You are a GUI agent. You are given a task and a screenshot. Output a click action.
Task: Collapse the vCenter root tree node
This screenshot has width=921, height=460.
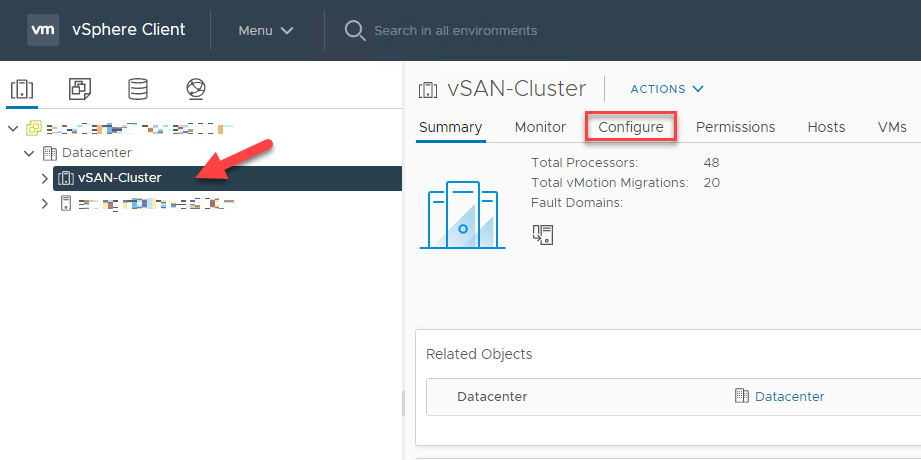[13, 129]
